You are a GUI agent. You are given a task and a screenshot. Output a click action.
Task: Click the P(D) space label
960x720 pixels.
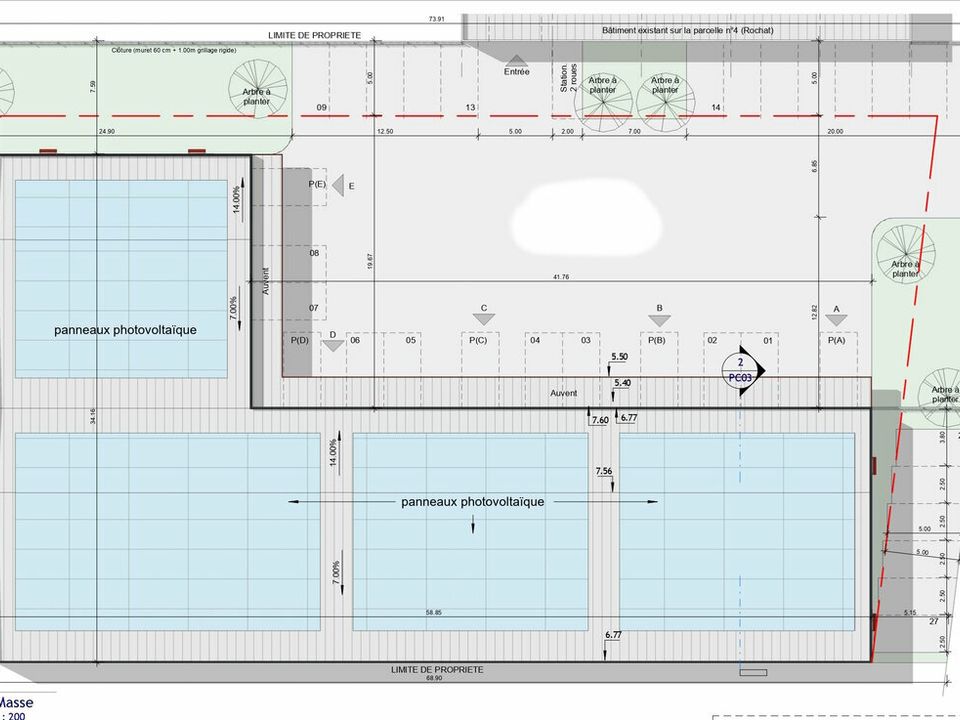pyautogui.click(x=299, y=340)
